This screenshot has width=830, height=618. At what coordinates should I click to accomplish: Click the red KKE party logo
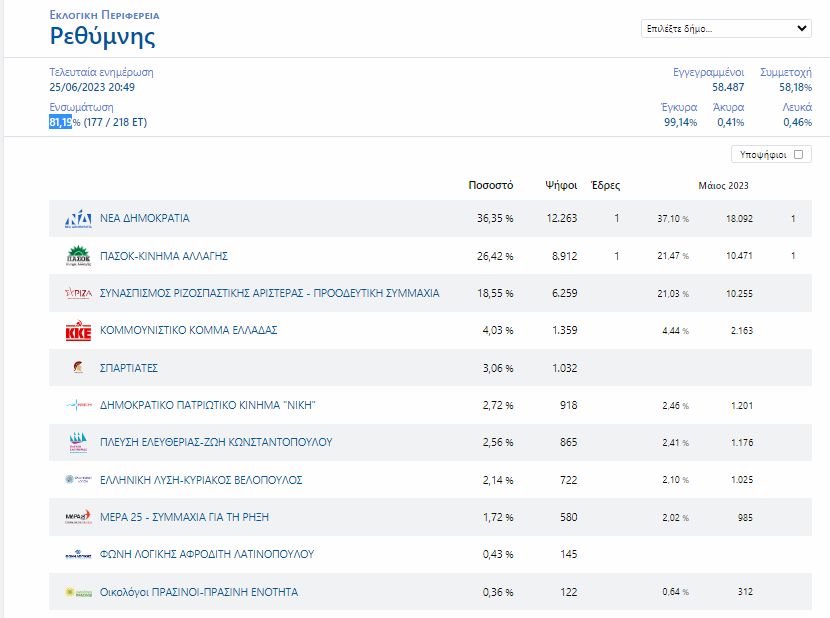(78, 330)
